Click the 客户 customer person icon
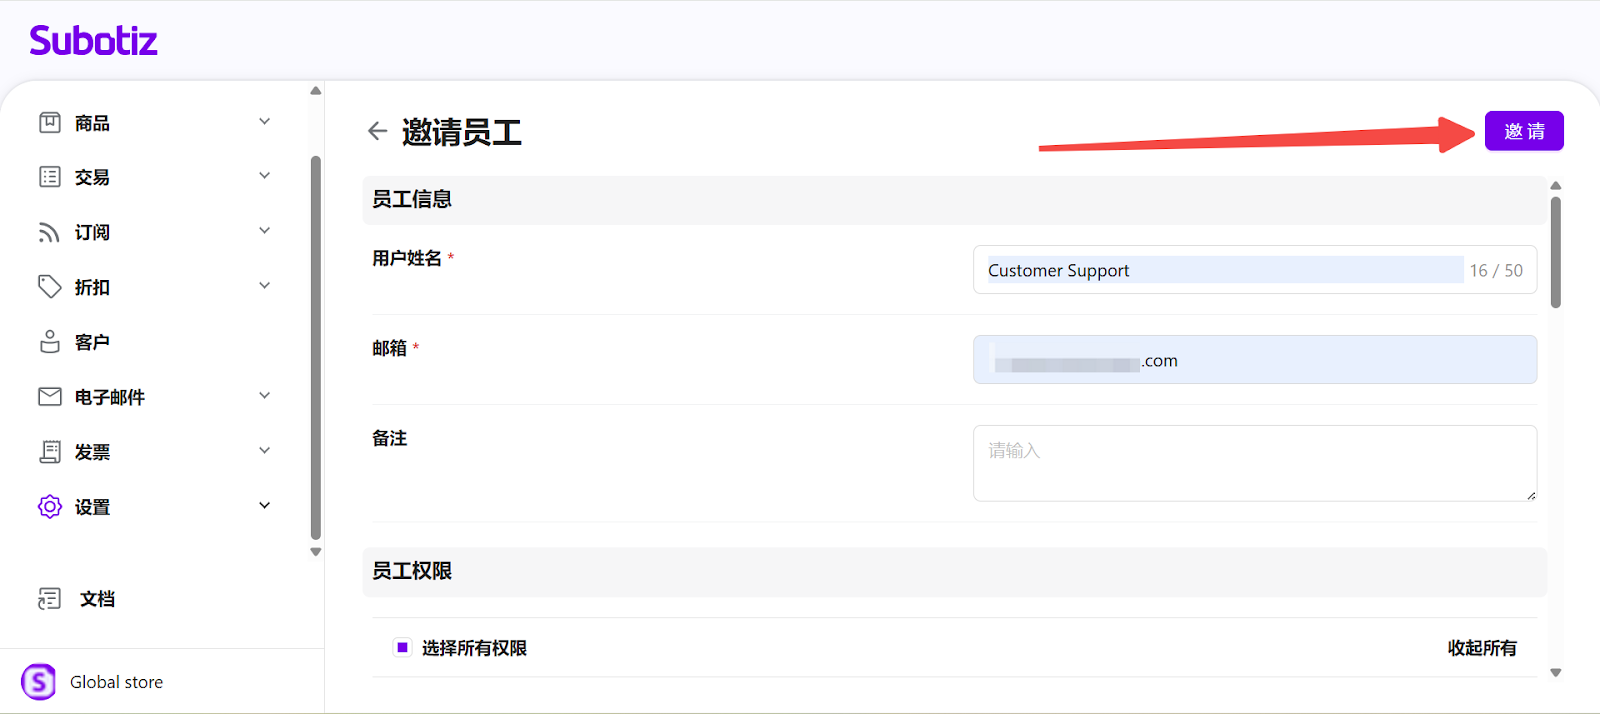1600x714 pixels. click(49, 342)
